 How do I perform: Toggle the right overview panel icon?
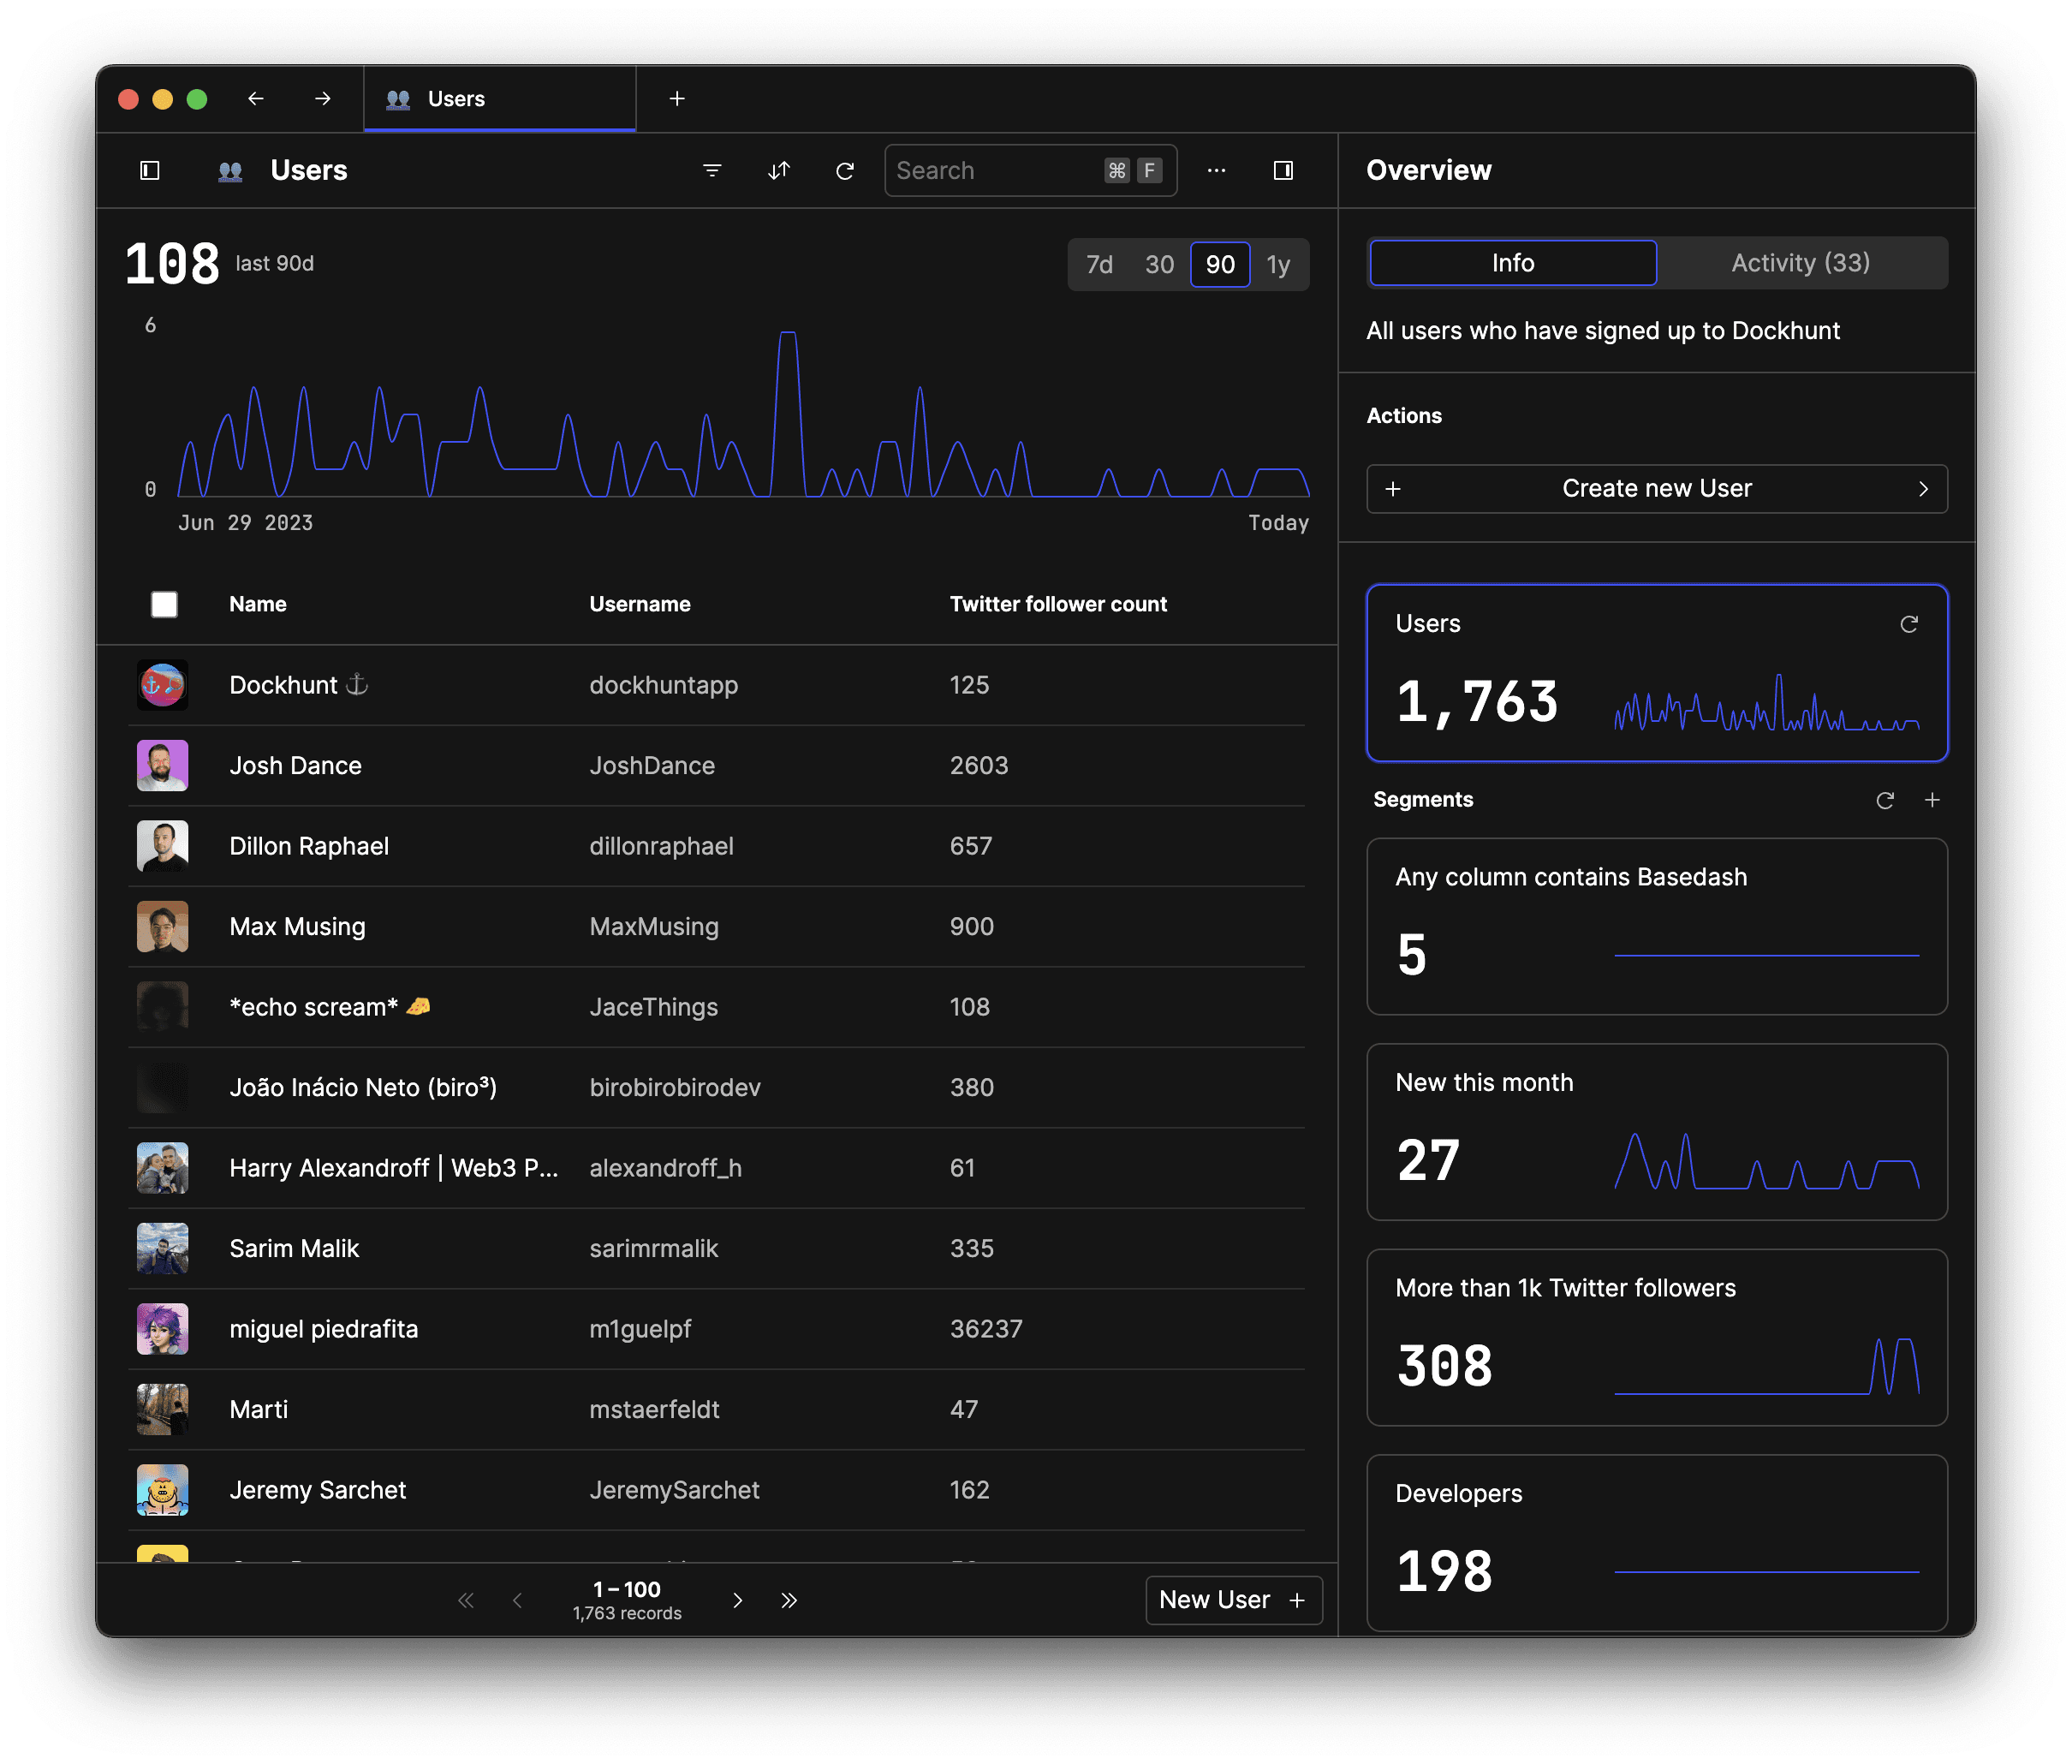[1283, 171]
